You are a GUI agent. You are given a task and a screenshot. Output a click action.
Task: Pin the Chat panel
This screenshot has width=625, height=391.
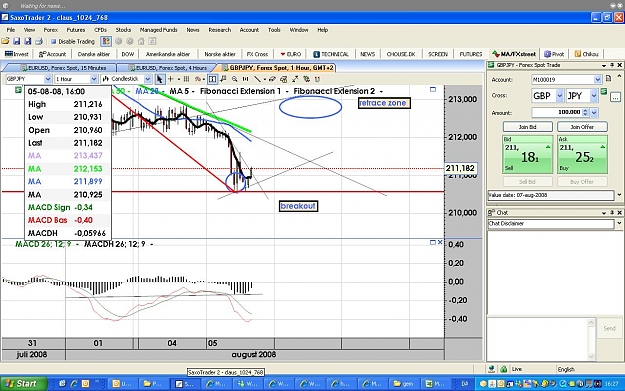[612, 212]
